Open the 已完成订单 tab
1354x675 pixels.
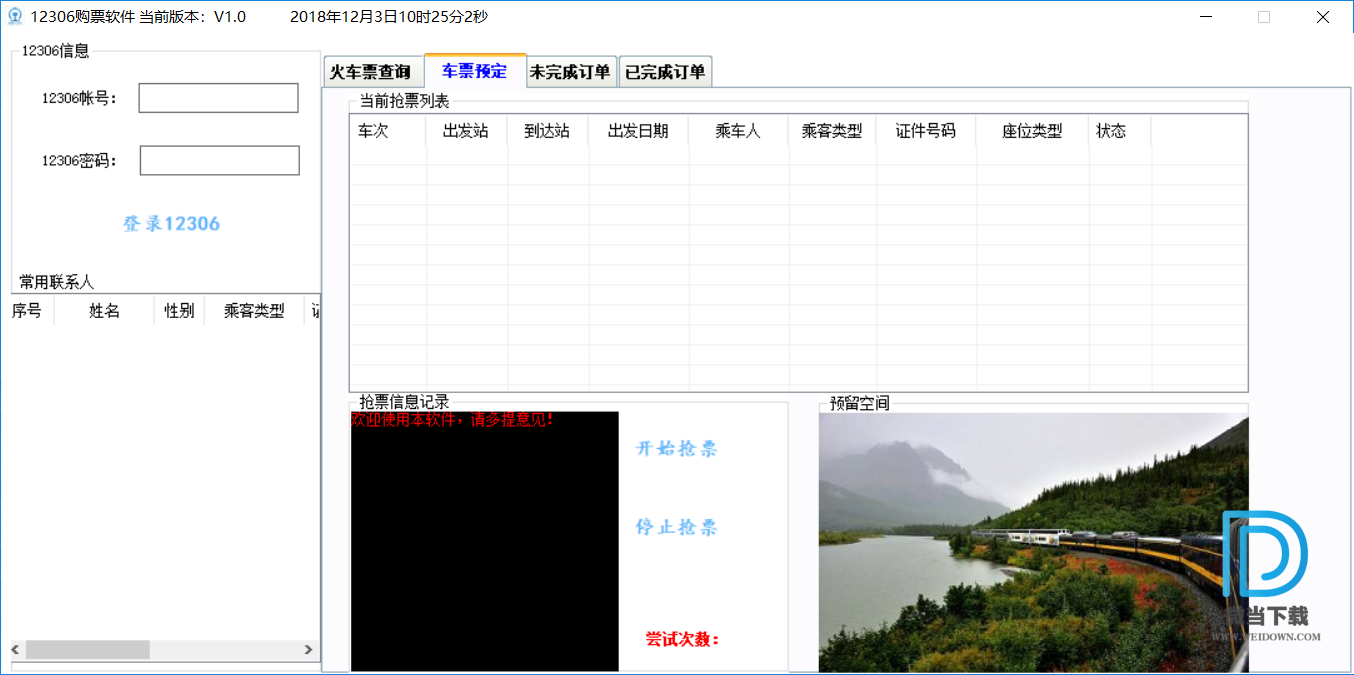665,72
